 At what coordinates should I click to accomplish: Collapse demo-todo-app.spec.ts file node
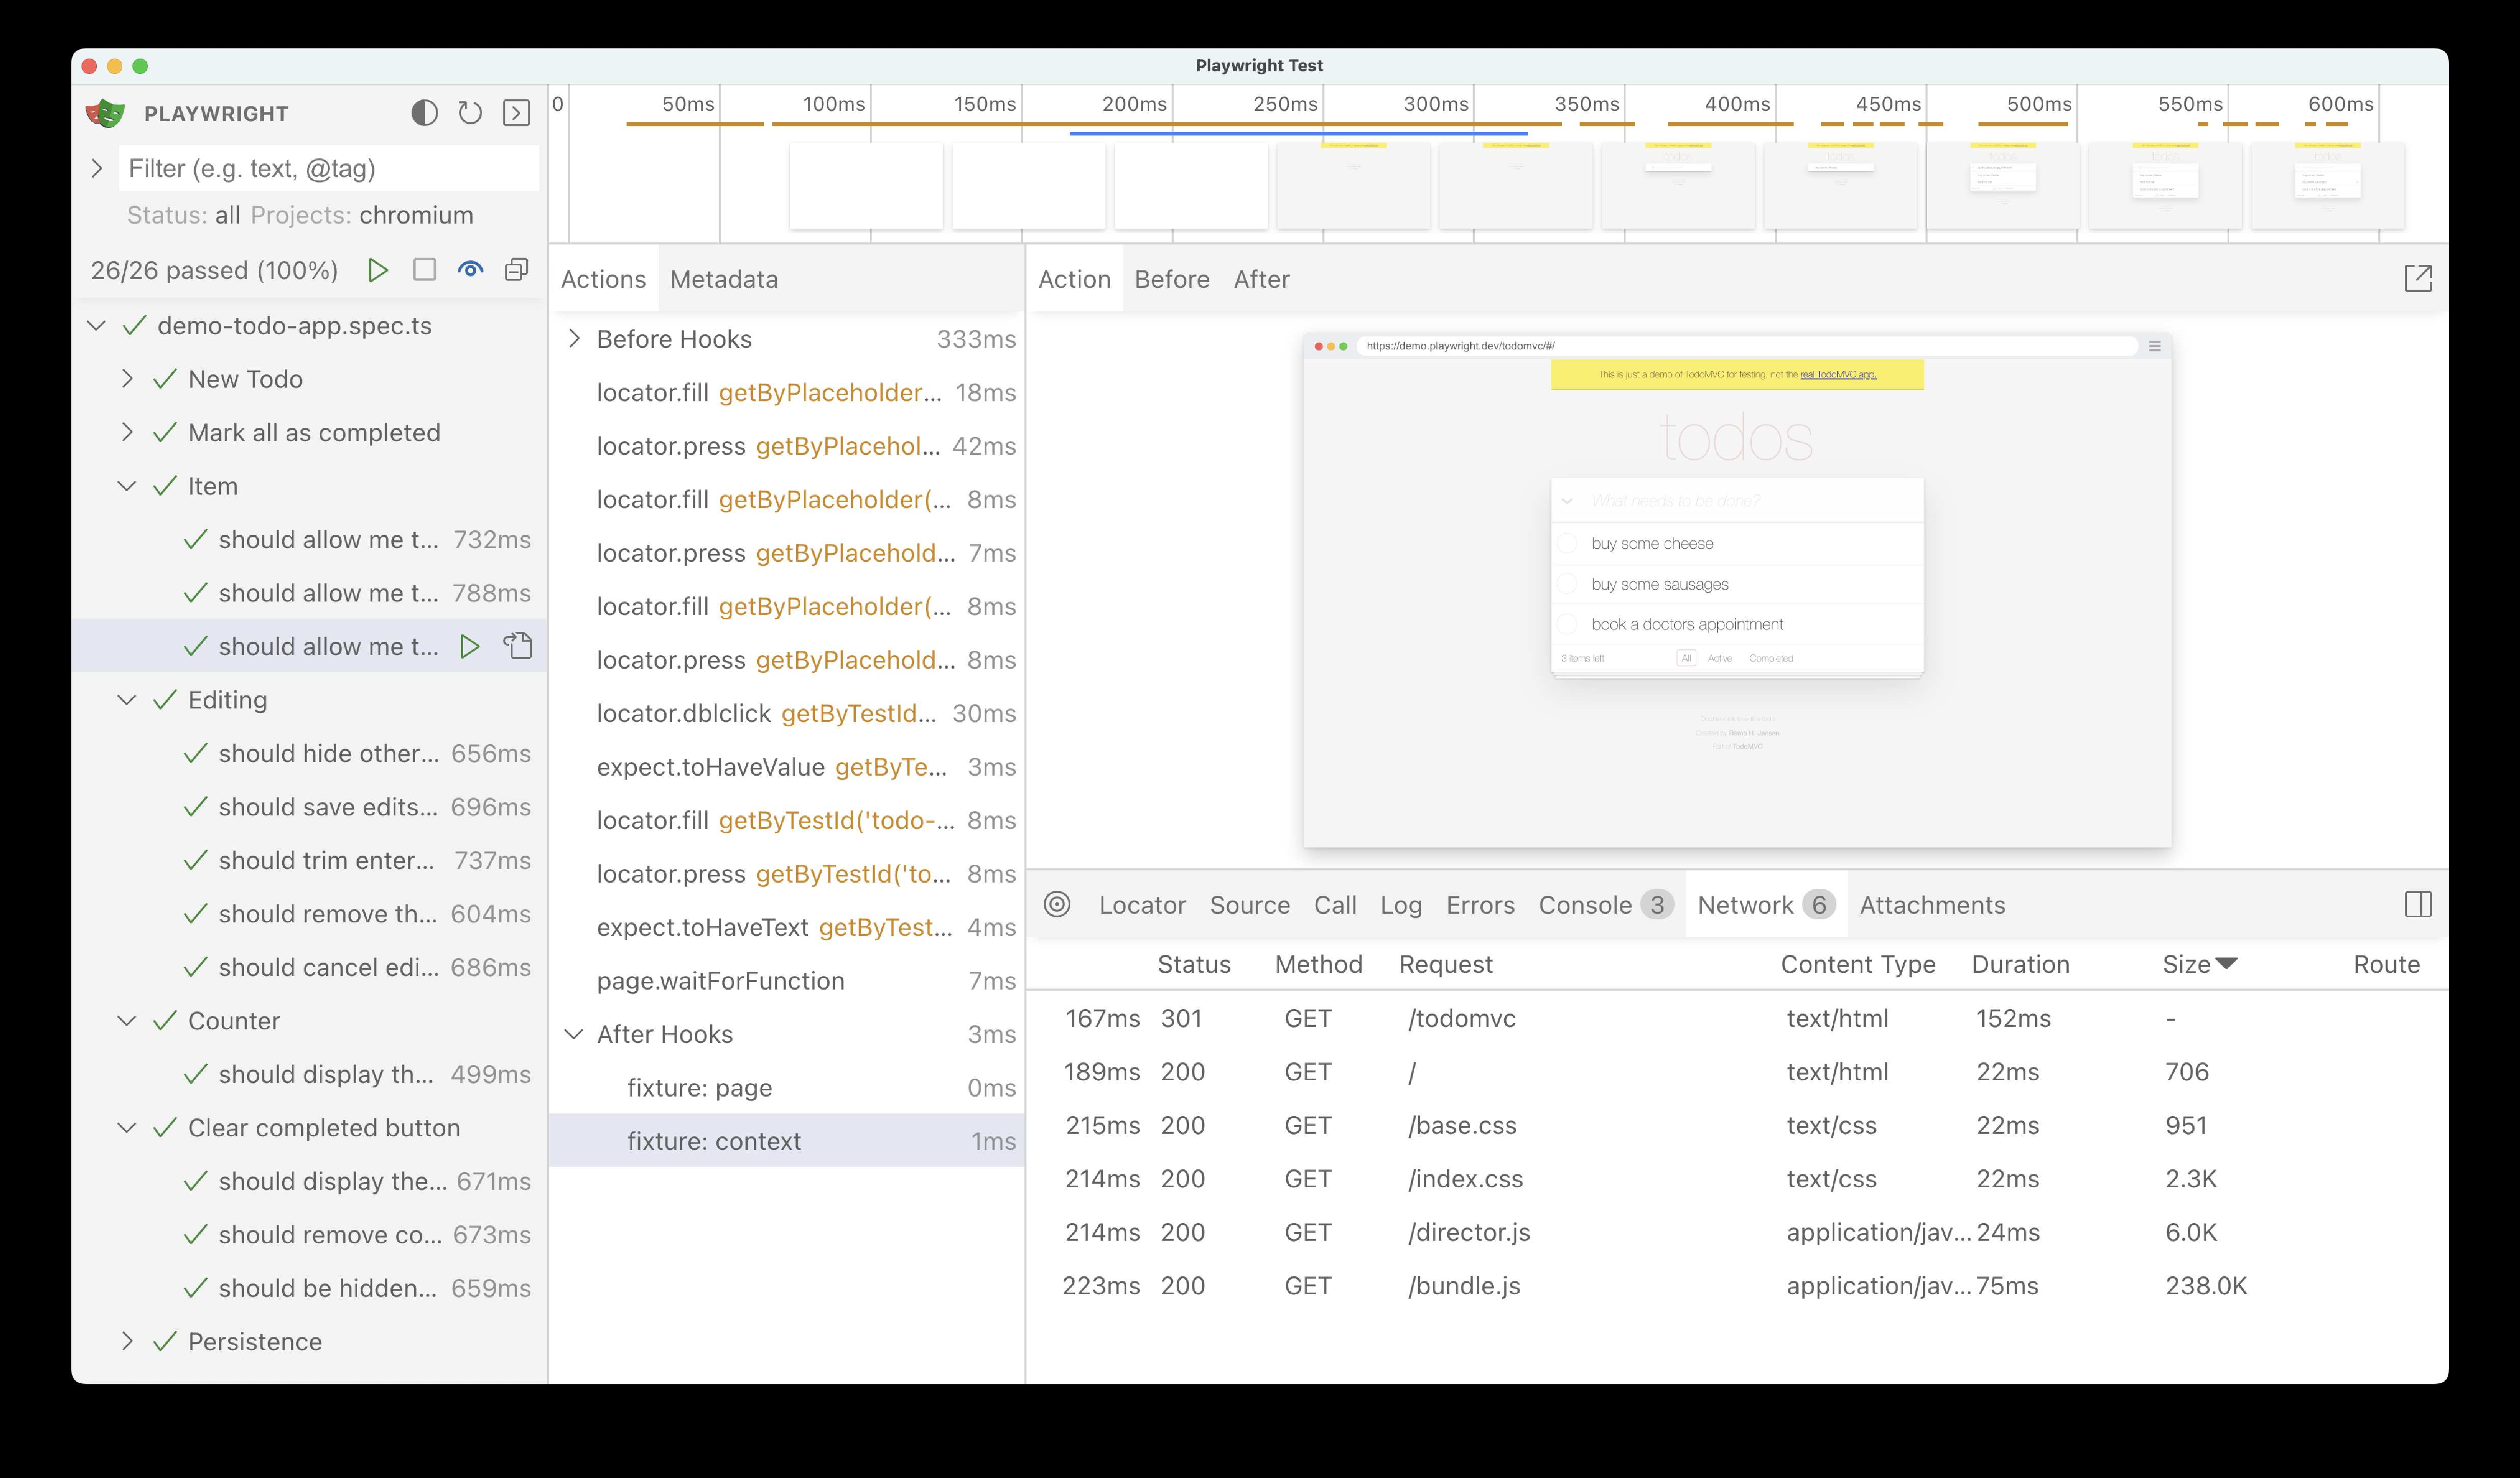97,325
